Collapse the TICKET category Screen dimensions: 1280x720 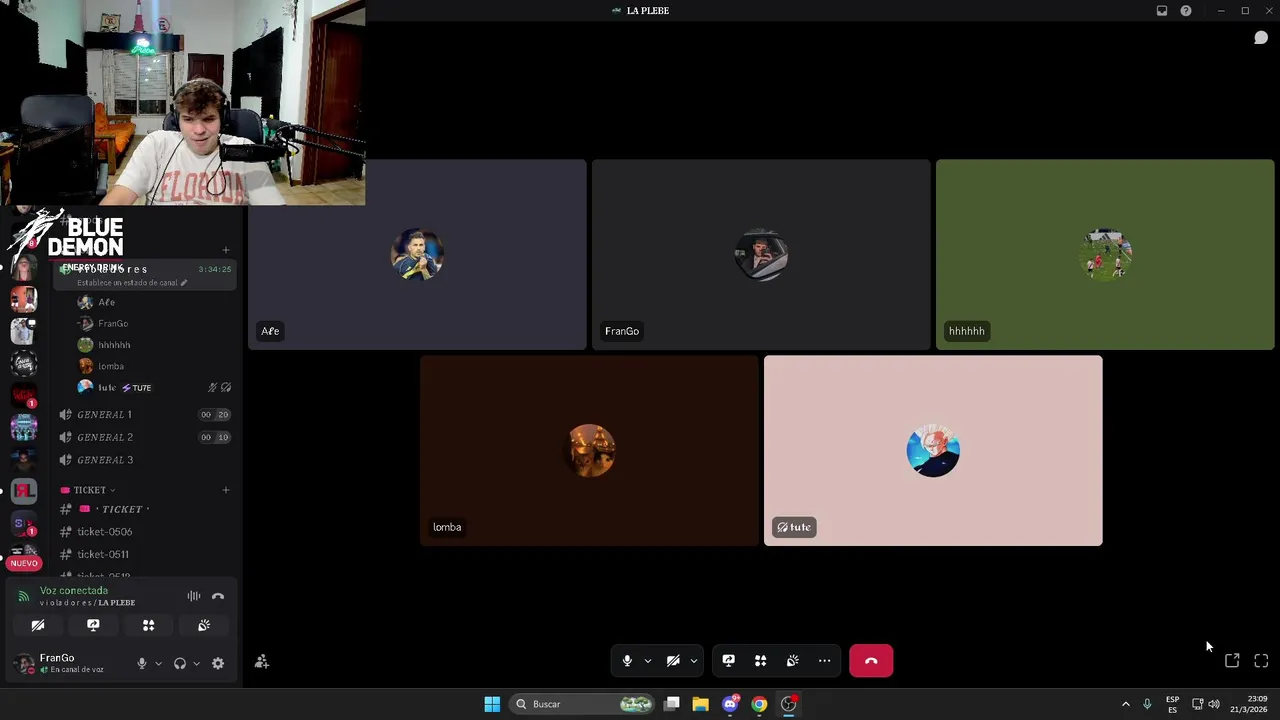[x=88, y=490]
